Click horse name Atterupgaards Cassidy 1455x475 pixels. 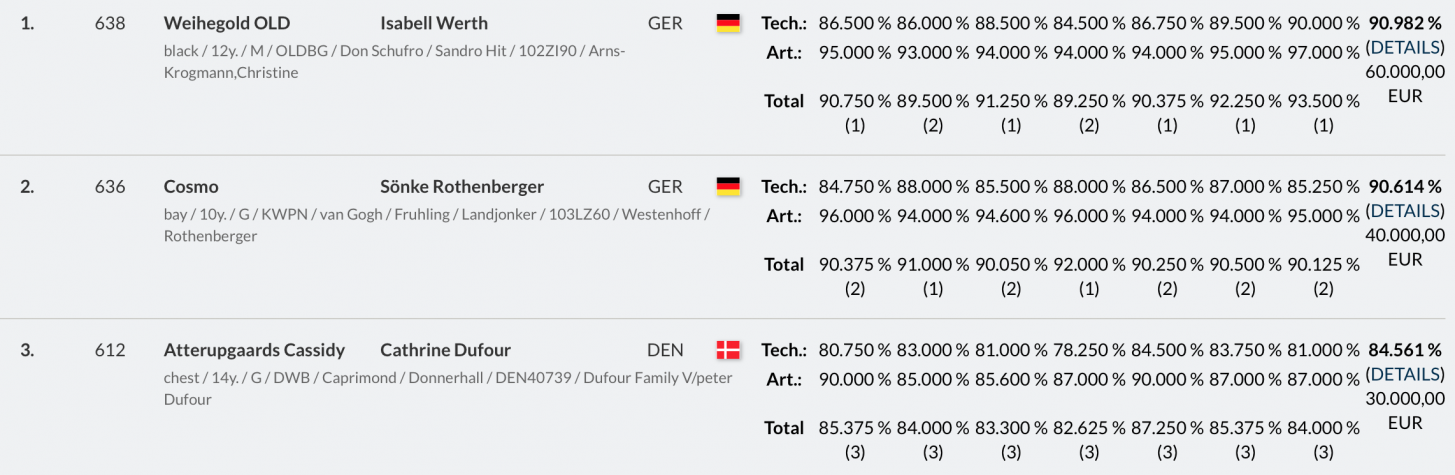pyautogui.click(x=254, y=350)
